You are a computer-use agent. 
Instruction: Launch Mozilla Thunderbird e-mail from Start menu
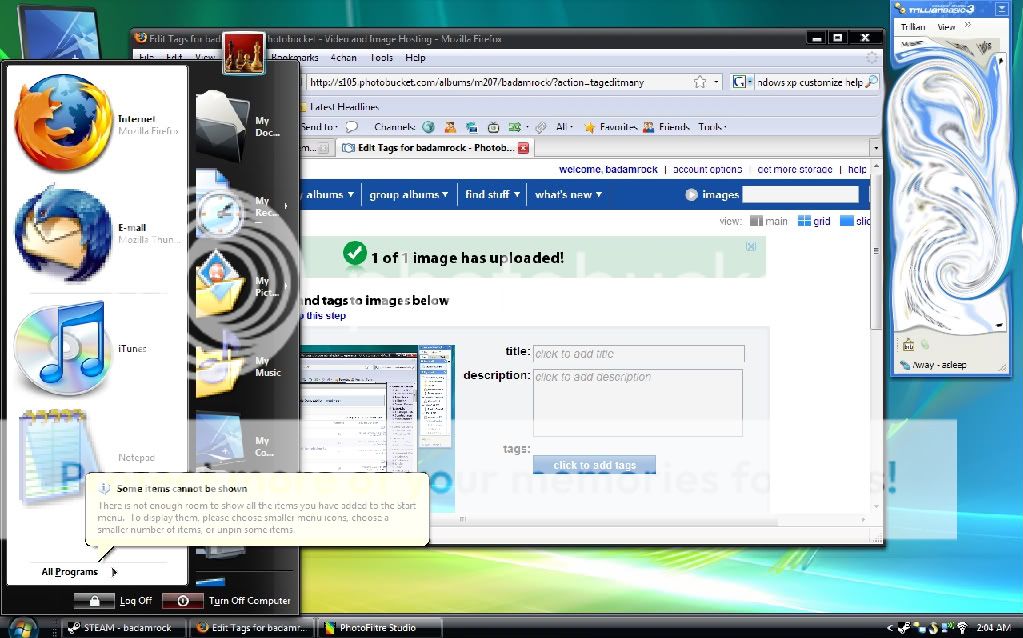(62, 233)
